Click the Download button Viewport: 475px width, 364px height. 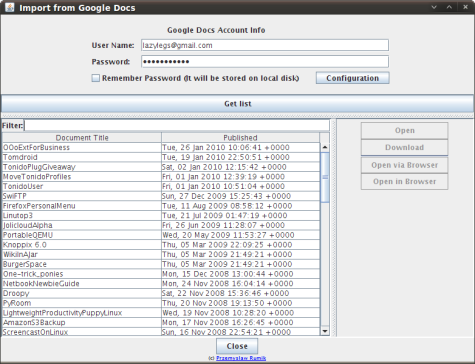click(x=404, y=147)
